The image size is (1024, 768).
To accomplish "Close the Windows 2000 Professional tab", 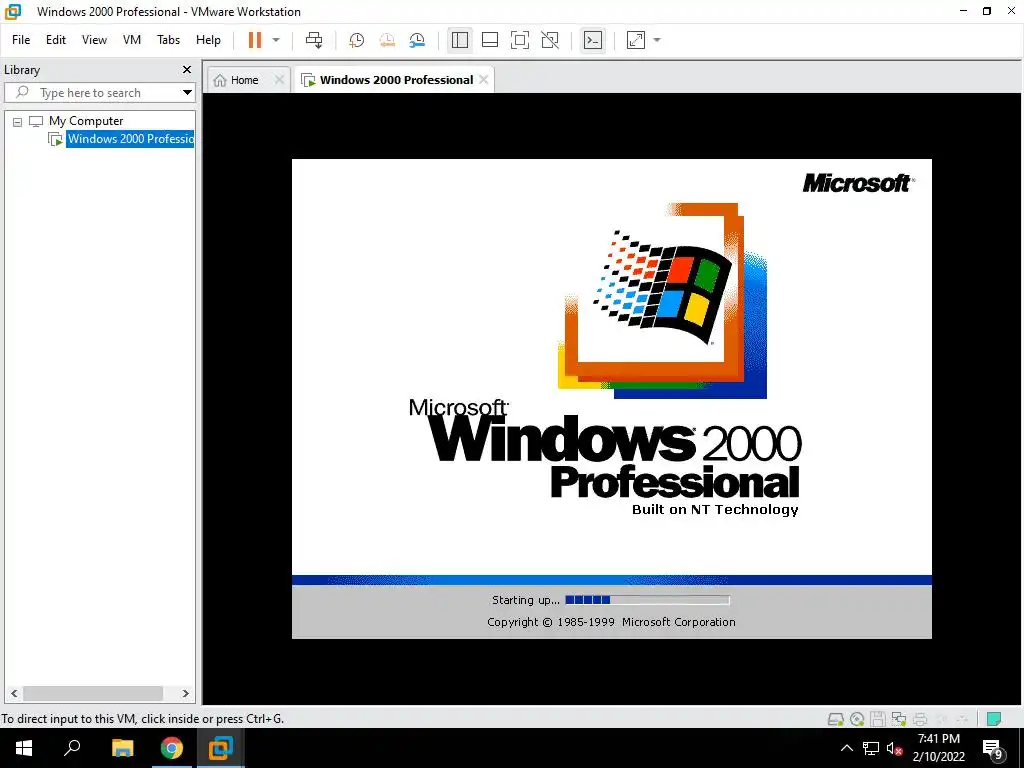I will pyautogui.click(x=483, y=80).
